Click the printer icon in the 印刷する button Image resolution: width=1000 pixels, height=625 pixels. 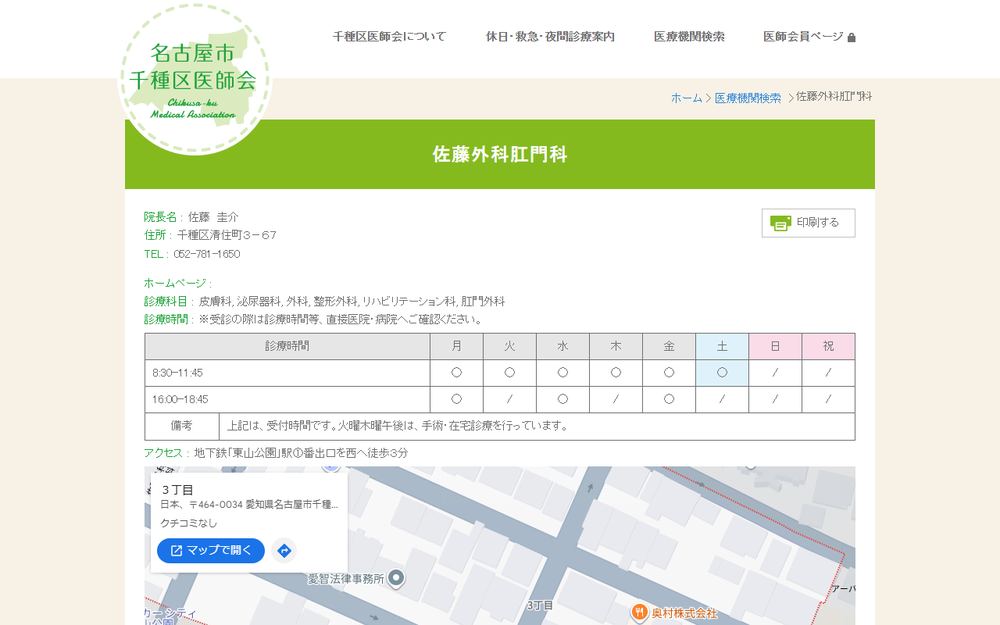781,223
